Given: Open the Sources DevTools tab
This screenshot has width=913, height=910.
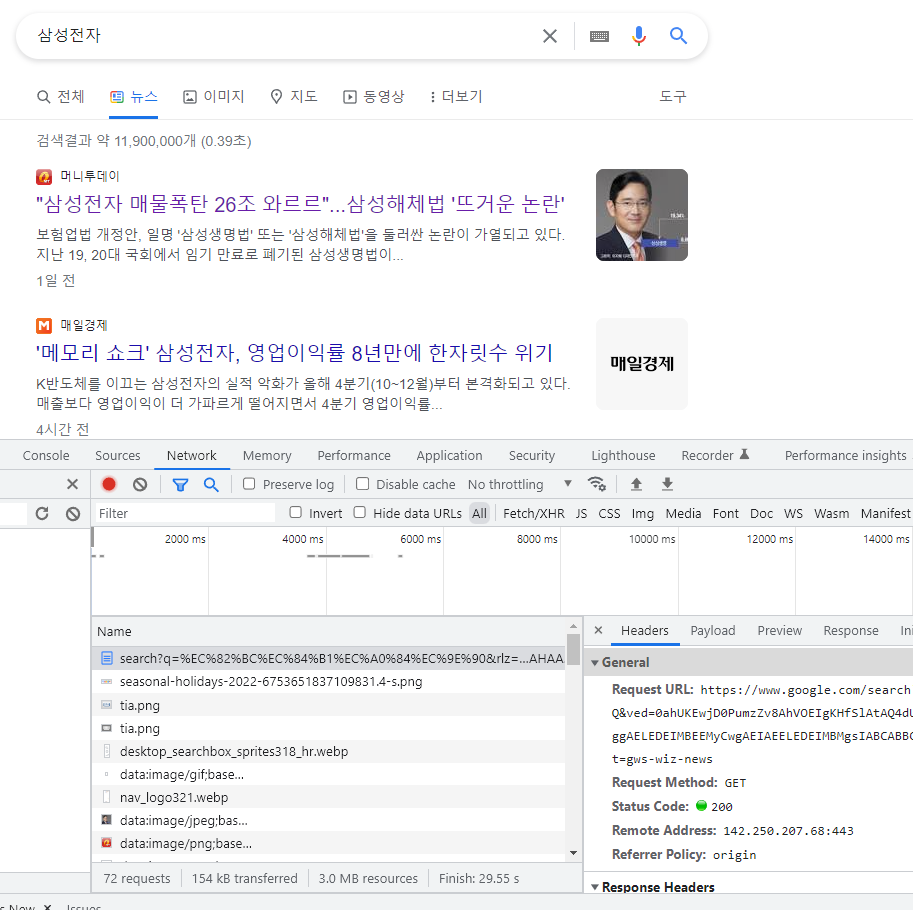Looking at the screenshot, I should pos(118,455).
